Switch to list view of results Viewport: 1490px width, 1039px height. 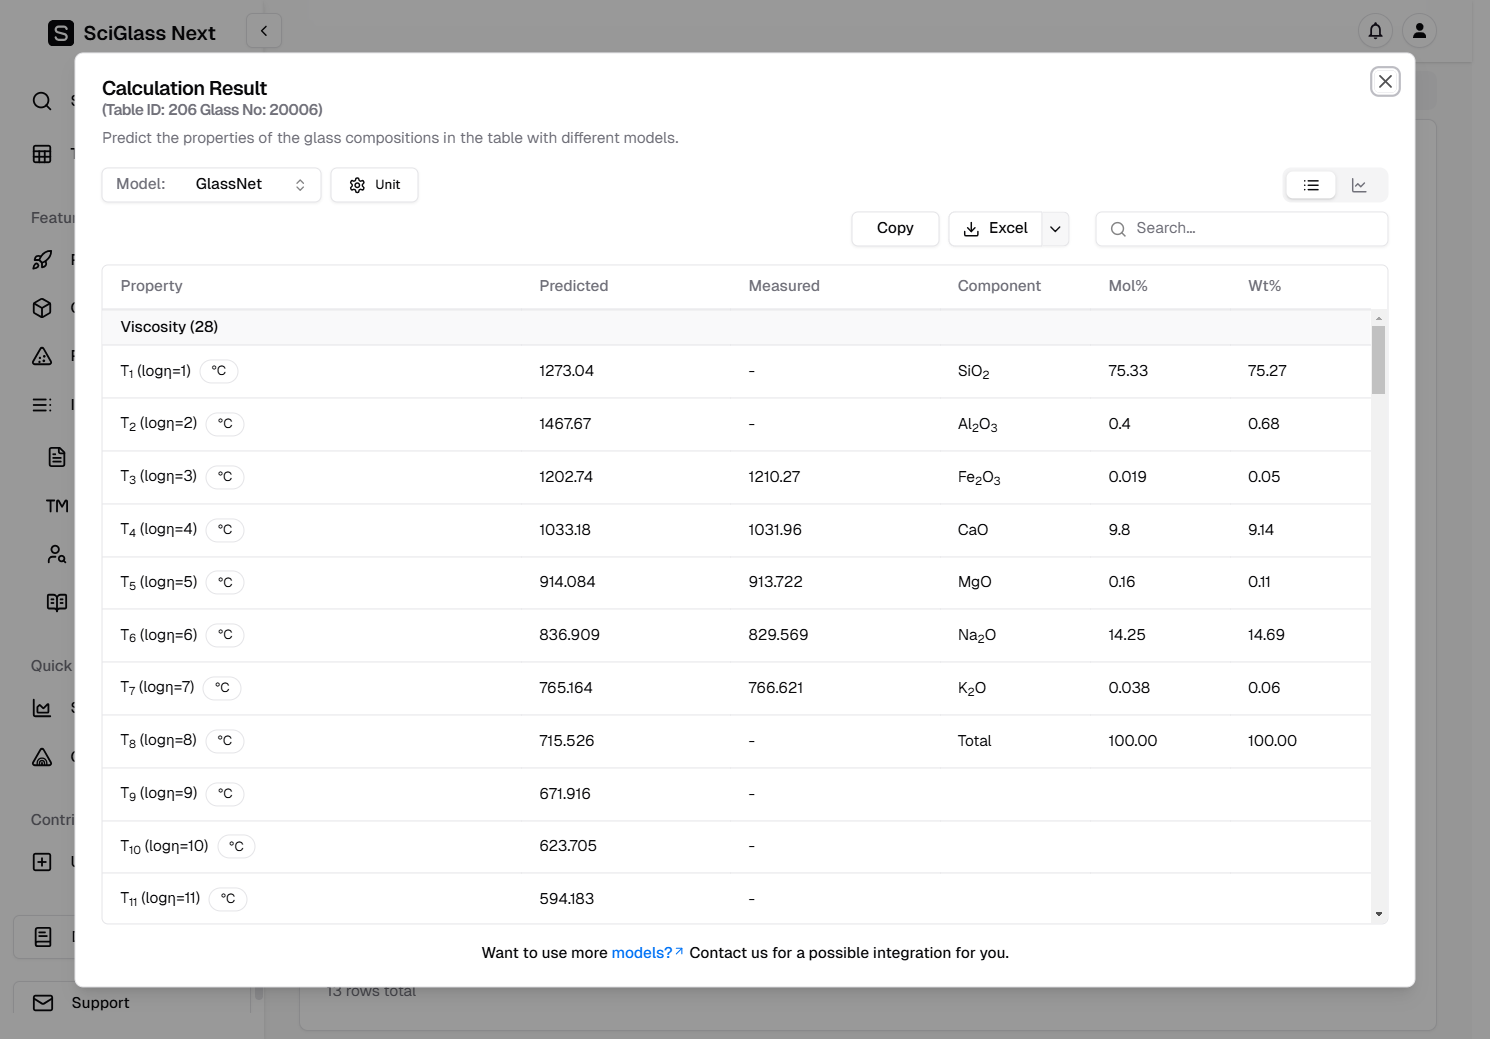1311,185
